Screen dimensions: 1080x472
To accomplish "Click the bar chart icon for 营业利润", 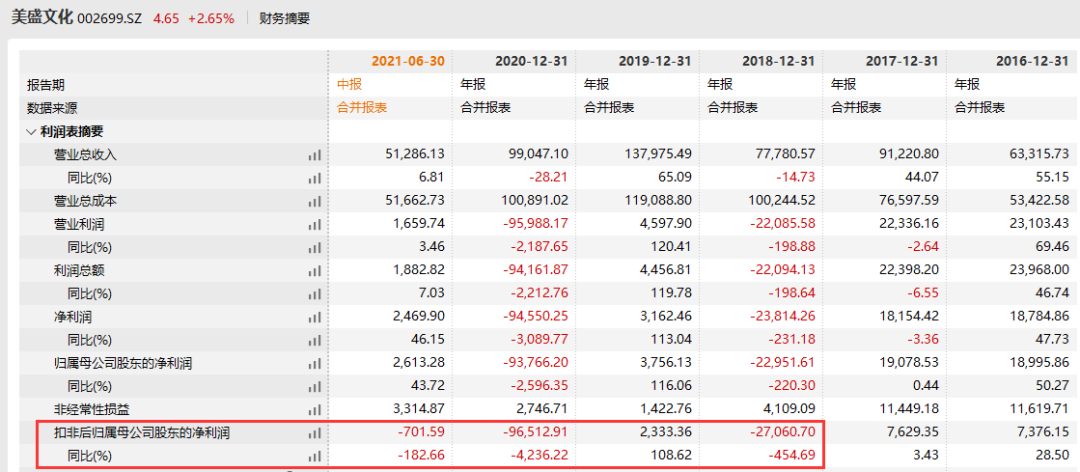I will pos(315,223).
